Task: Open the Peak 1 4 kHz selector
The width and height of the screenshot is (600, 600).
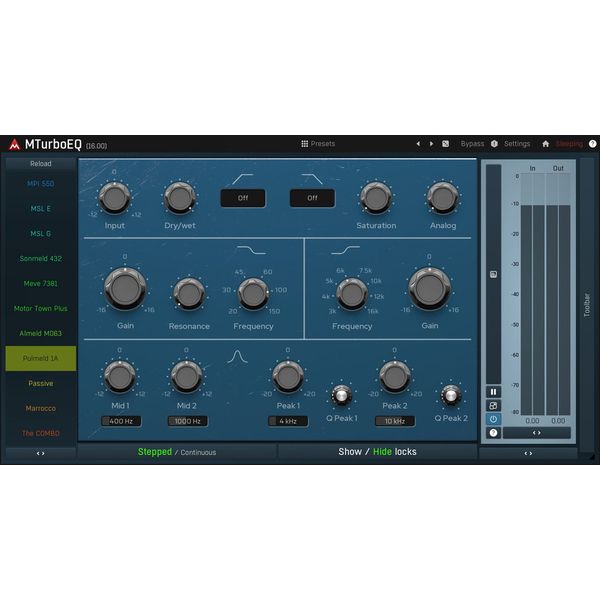Action: (288, 421)
